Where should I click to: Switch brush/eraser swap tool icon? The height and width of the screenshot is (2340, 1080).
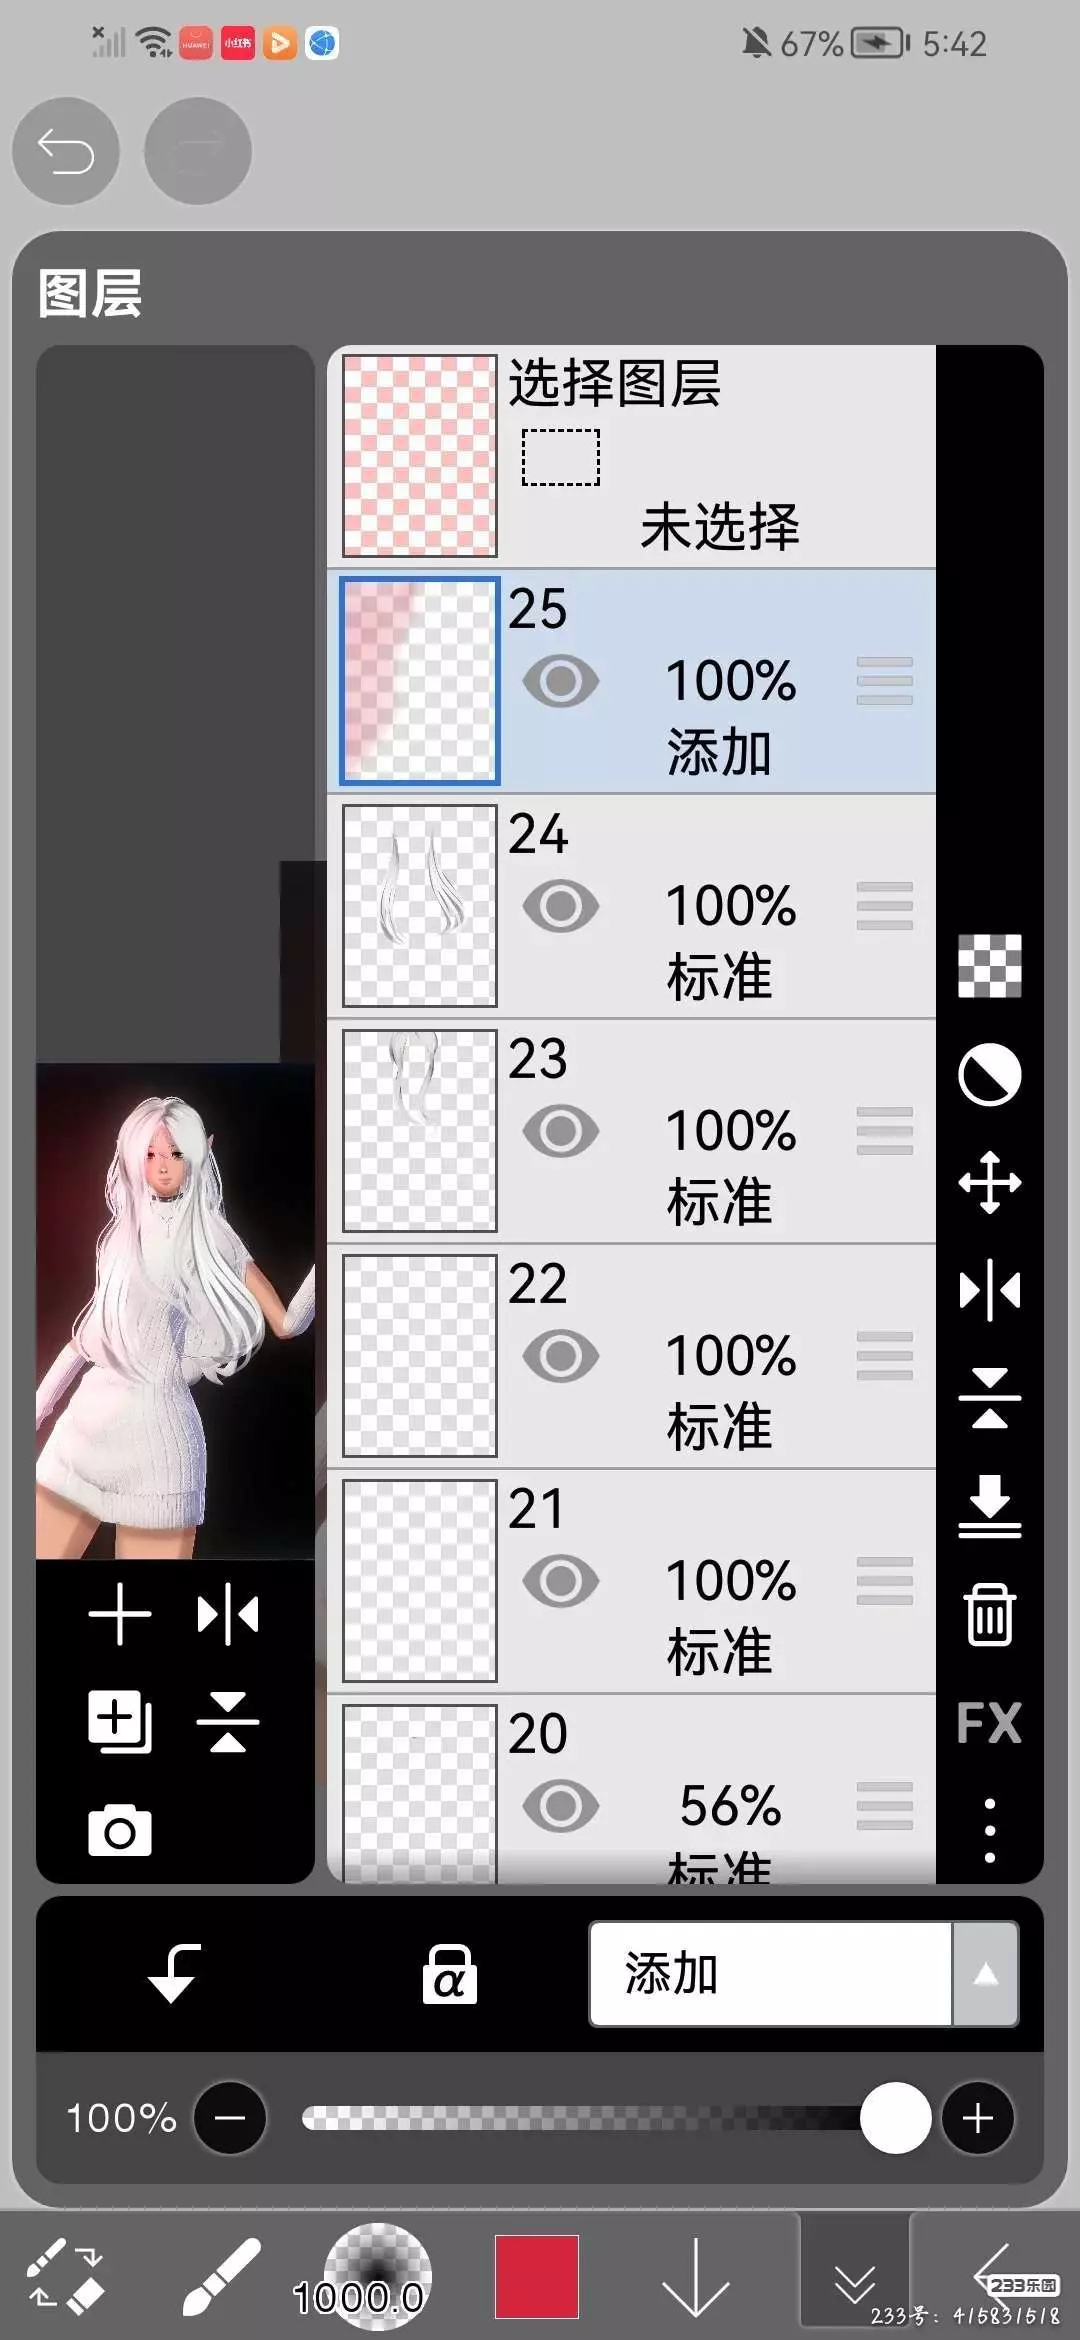pyautogui.click(x=65, y=2276)
